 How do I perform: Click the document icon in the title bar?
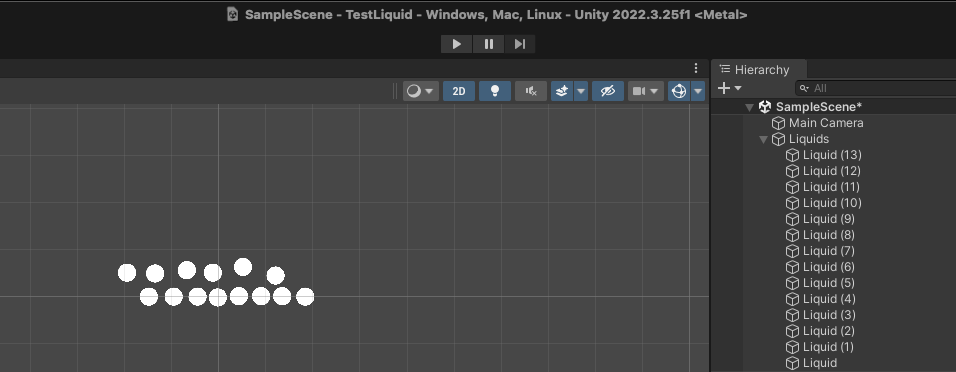pos(232,14)
